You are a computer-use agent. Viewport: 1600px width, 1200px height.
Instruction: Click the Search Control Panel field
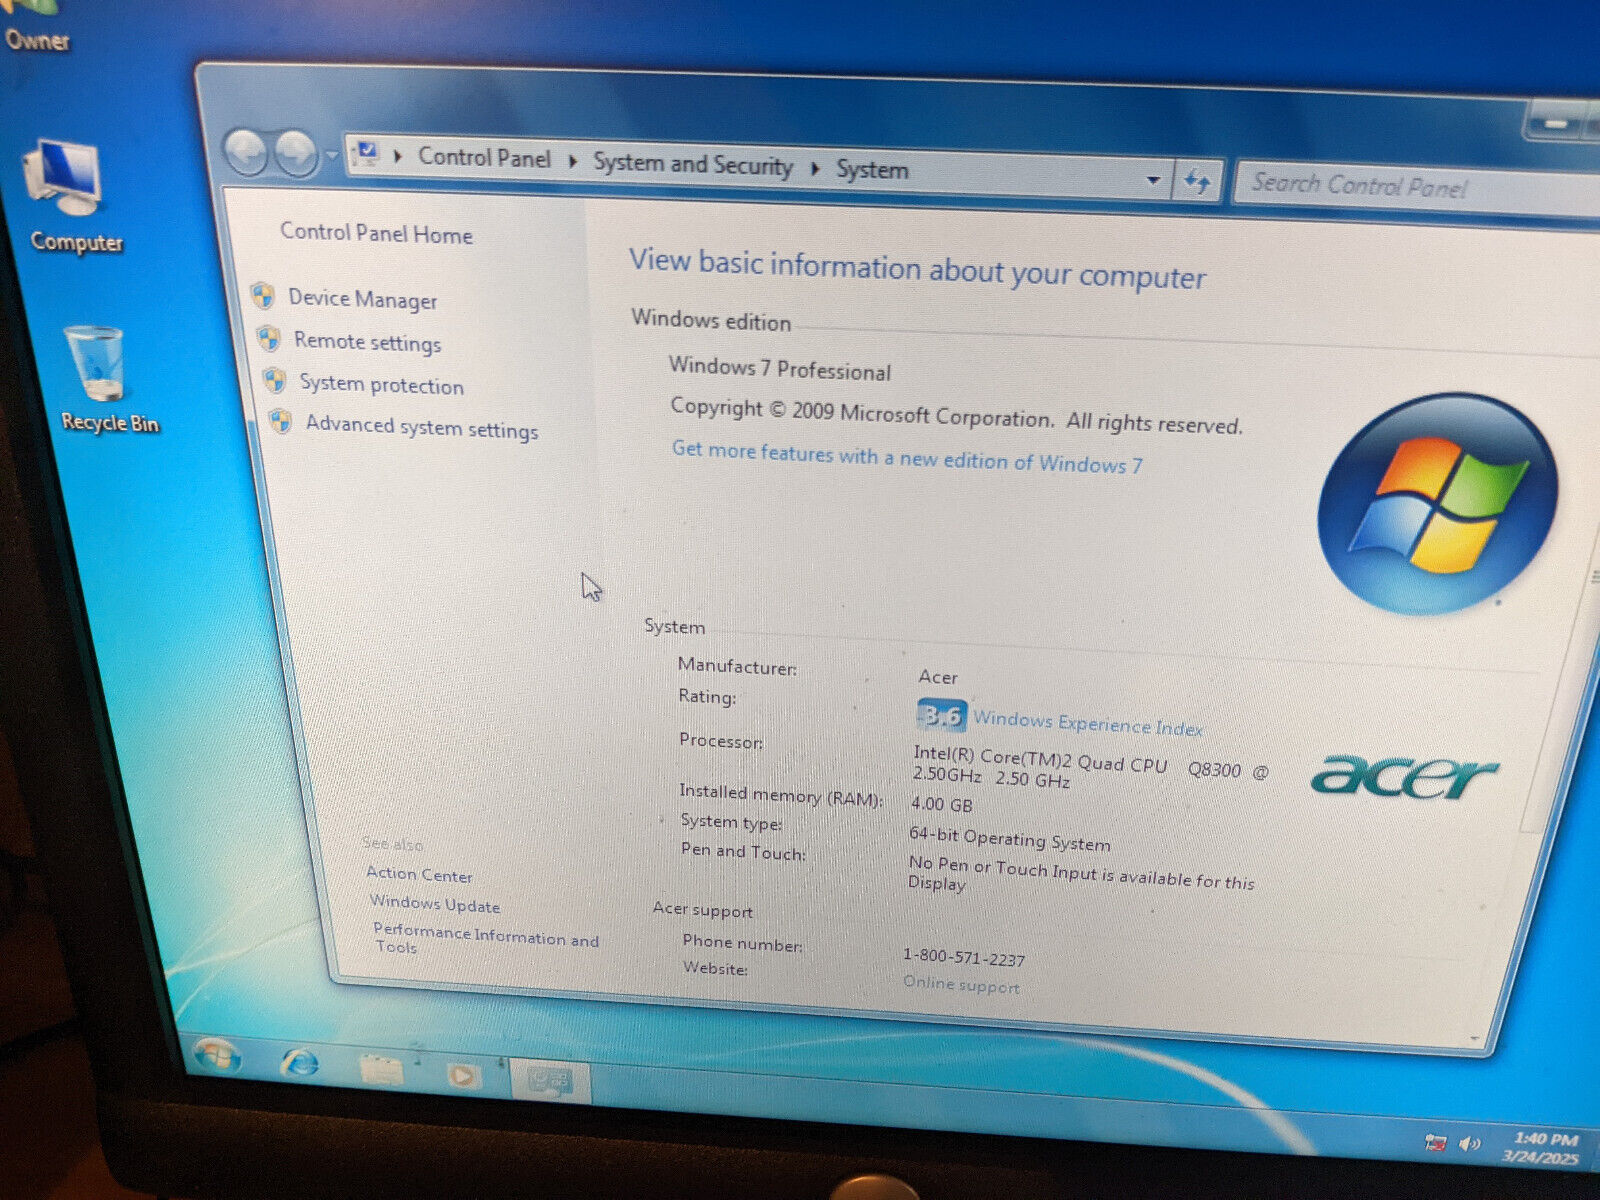[1415, 186]
